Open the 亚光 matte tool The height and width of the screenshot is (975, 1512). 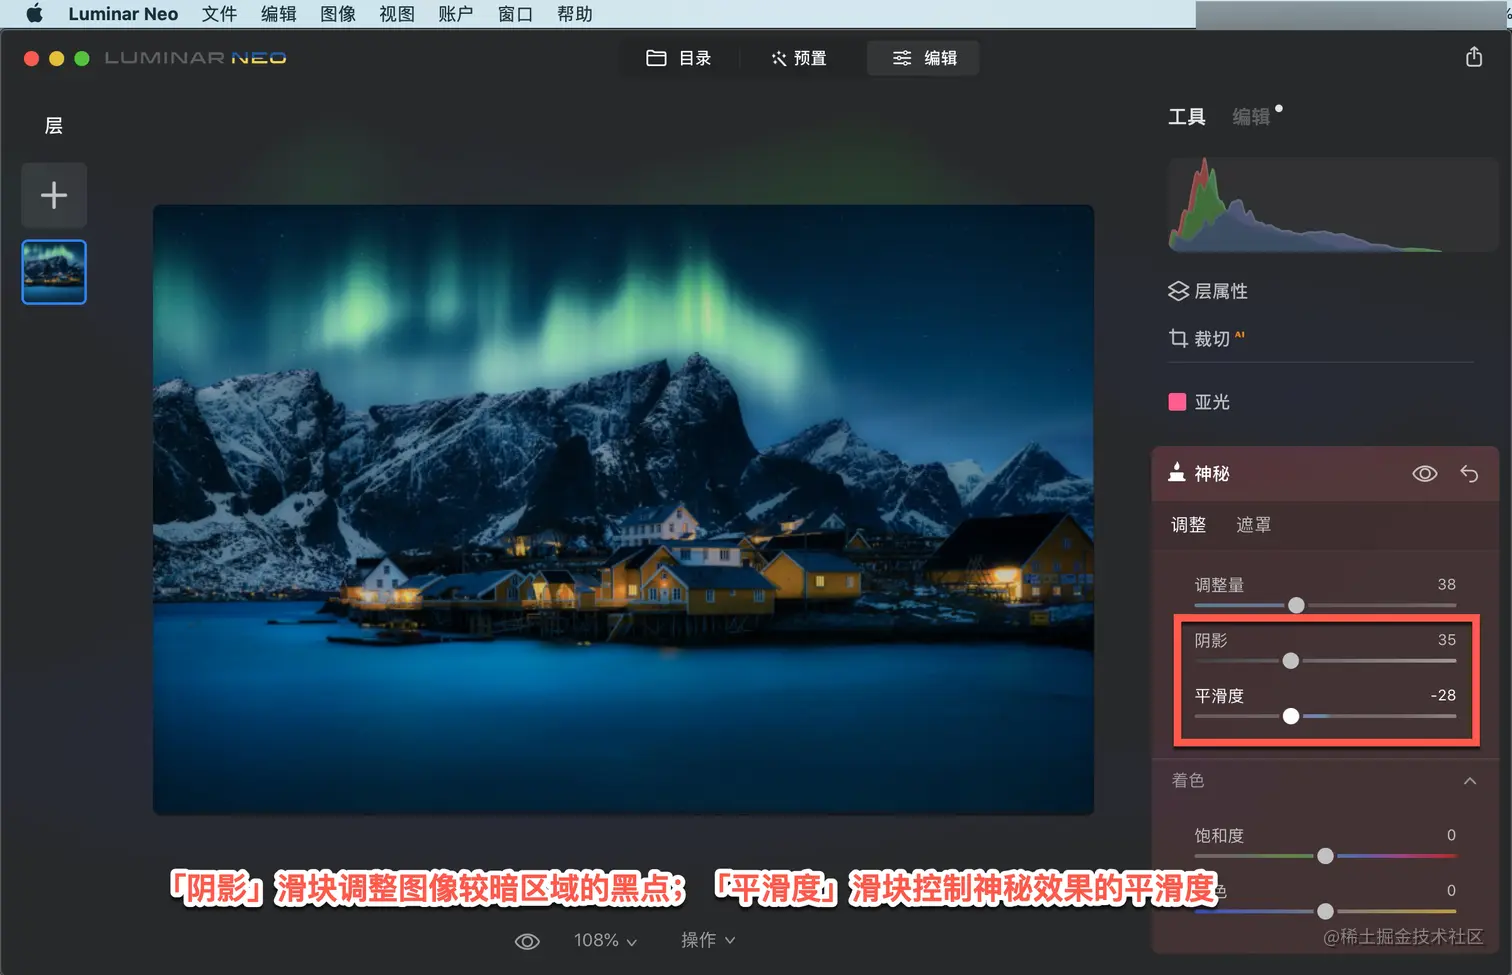[1200, 402]
